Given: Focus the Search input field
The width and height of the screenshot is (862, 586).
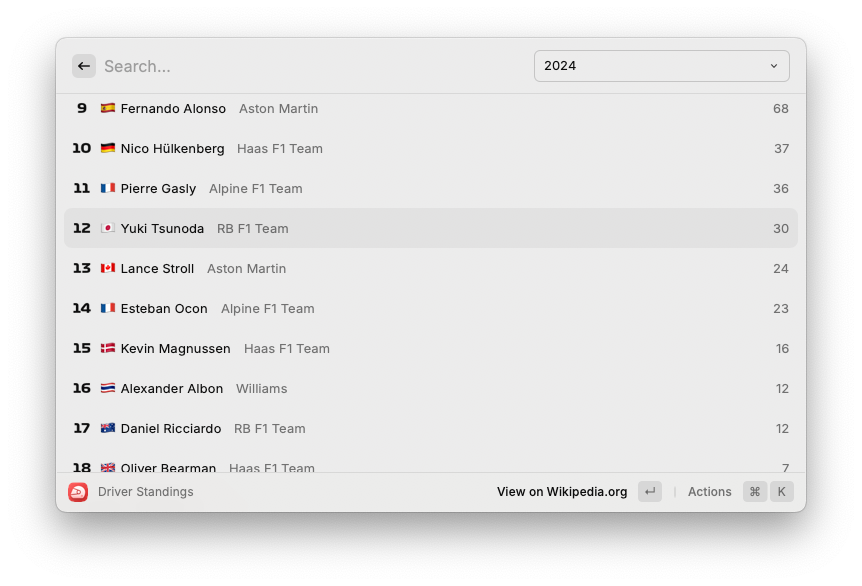Looking at the screenshot, I should [x=313, y=66].
